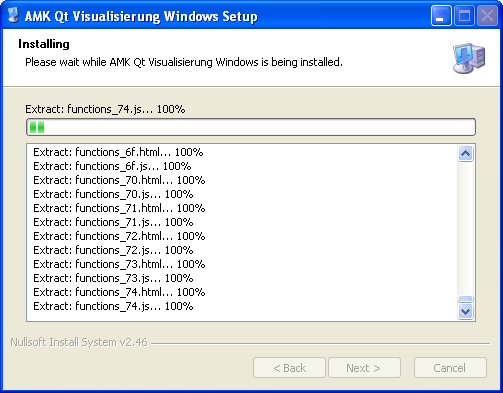Click the disabled maximize button
Image resolution: width=503 pixels, height=393 pixels.
[464, 15]
